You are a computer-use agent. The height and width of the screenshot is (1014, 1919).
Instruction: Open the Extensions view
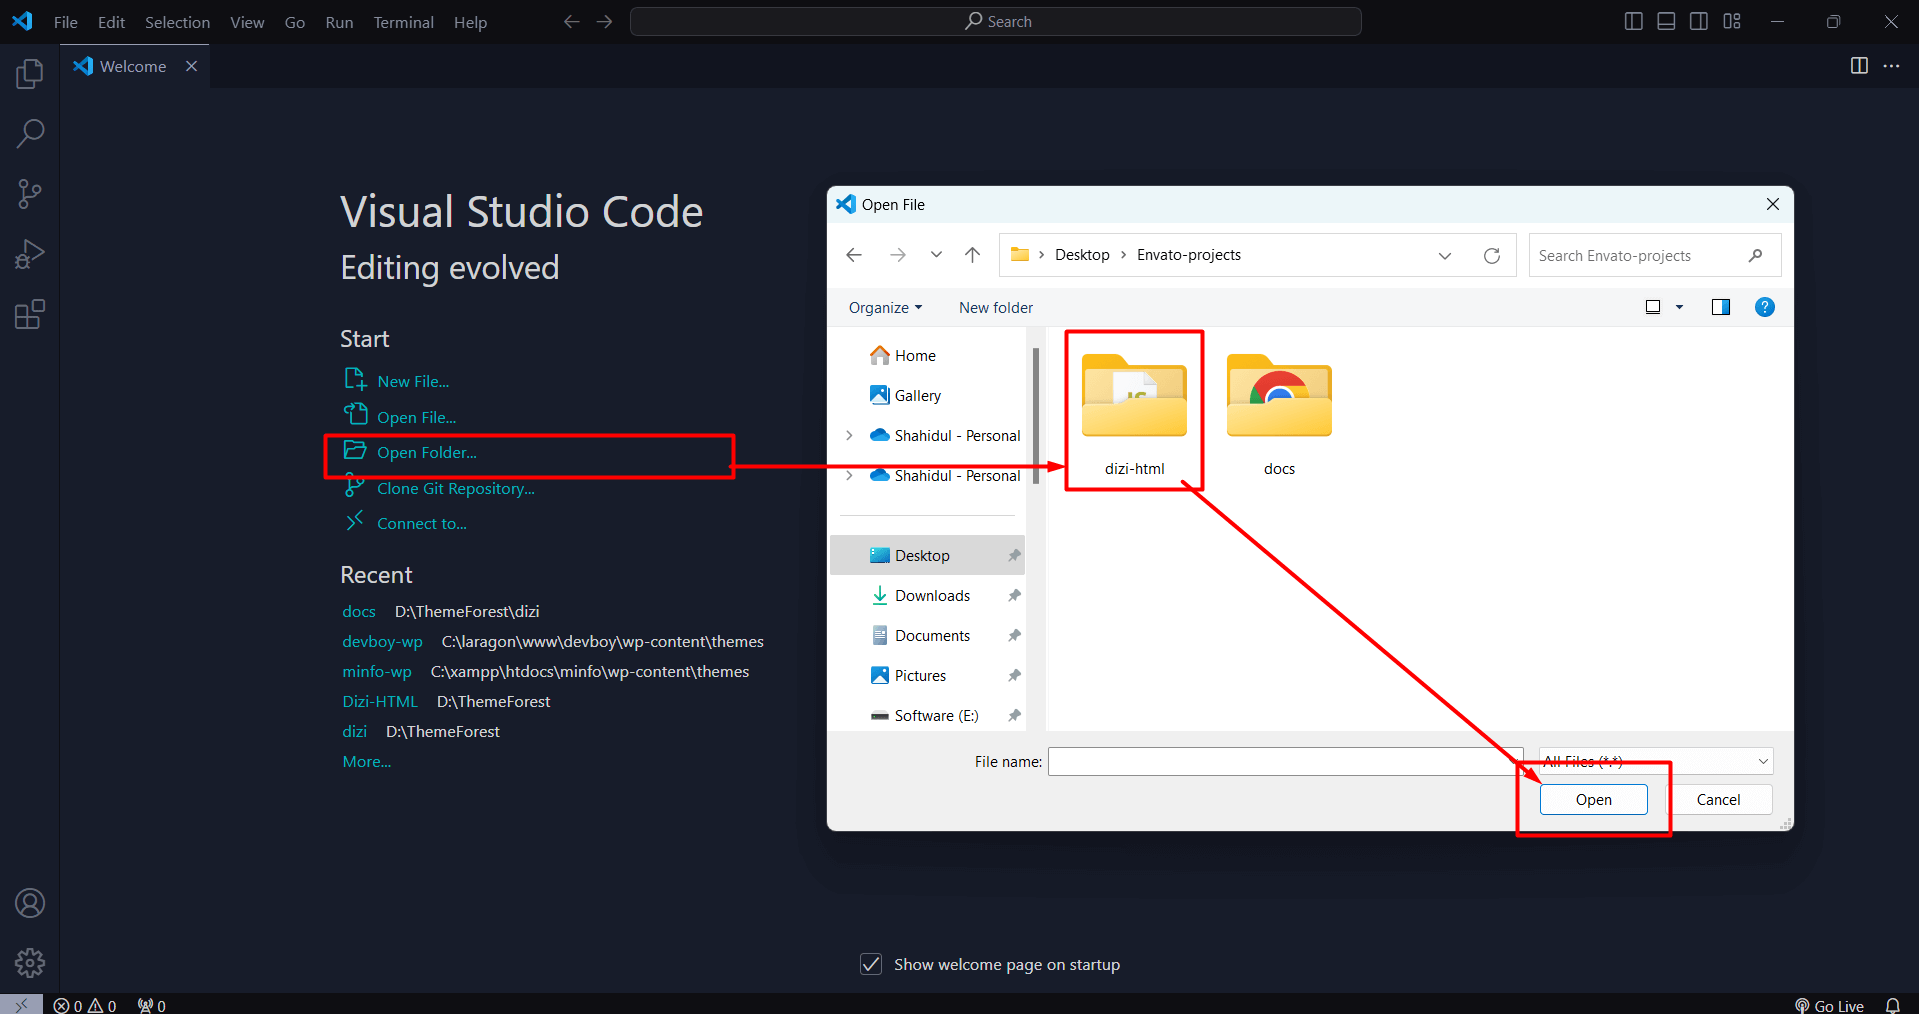pyautogui.click(x=30, y=314)
